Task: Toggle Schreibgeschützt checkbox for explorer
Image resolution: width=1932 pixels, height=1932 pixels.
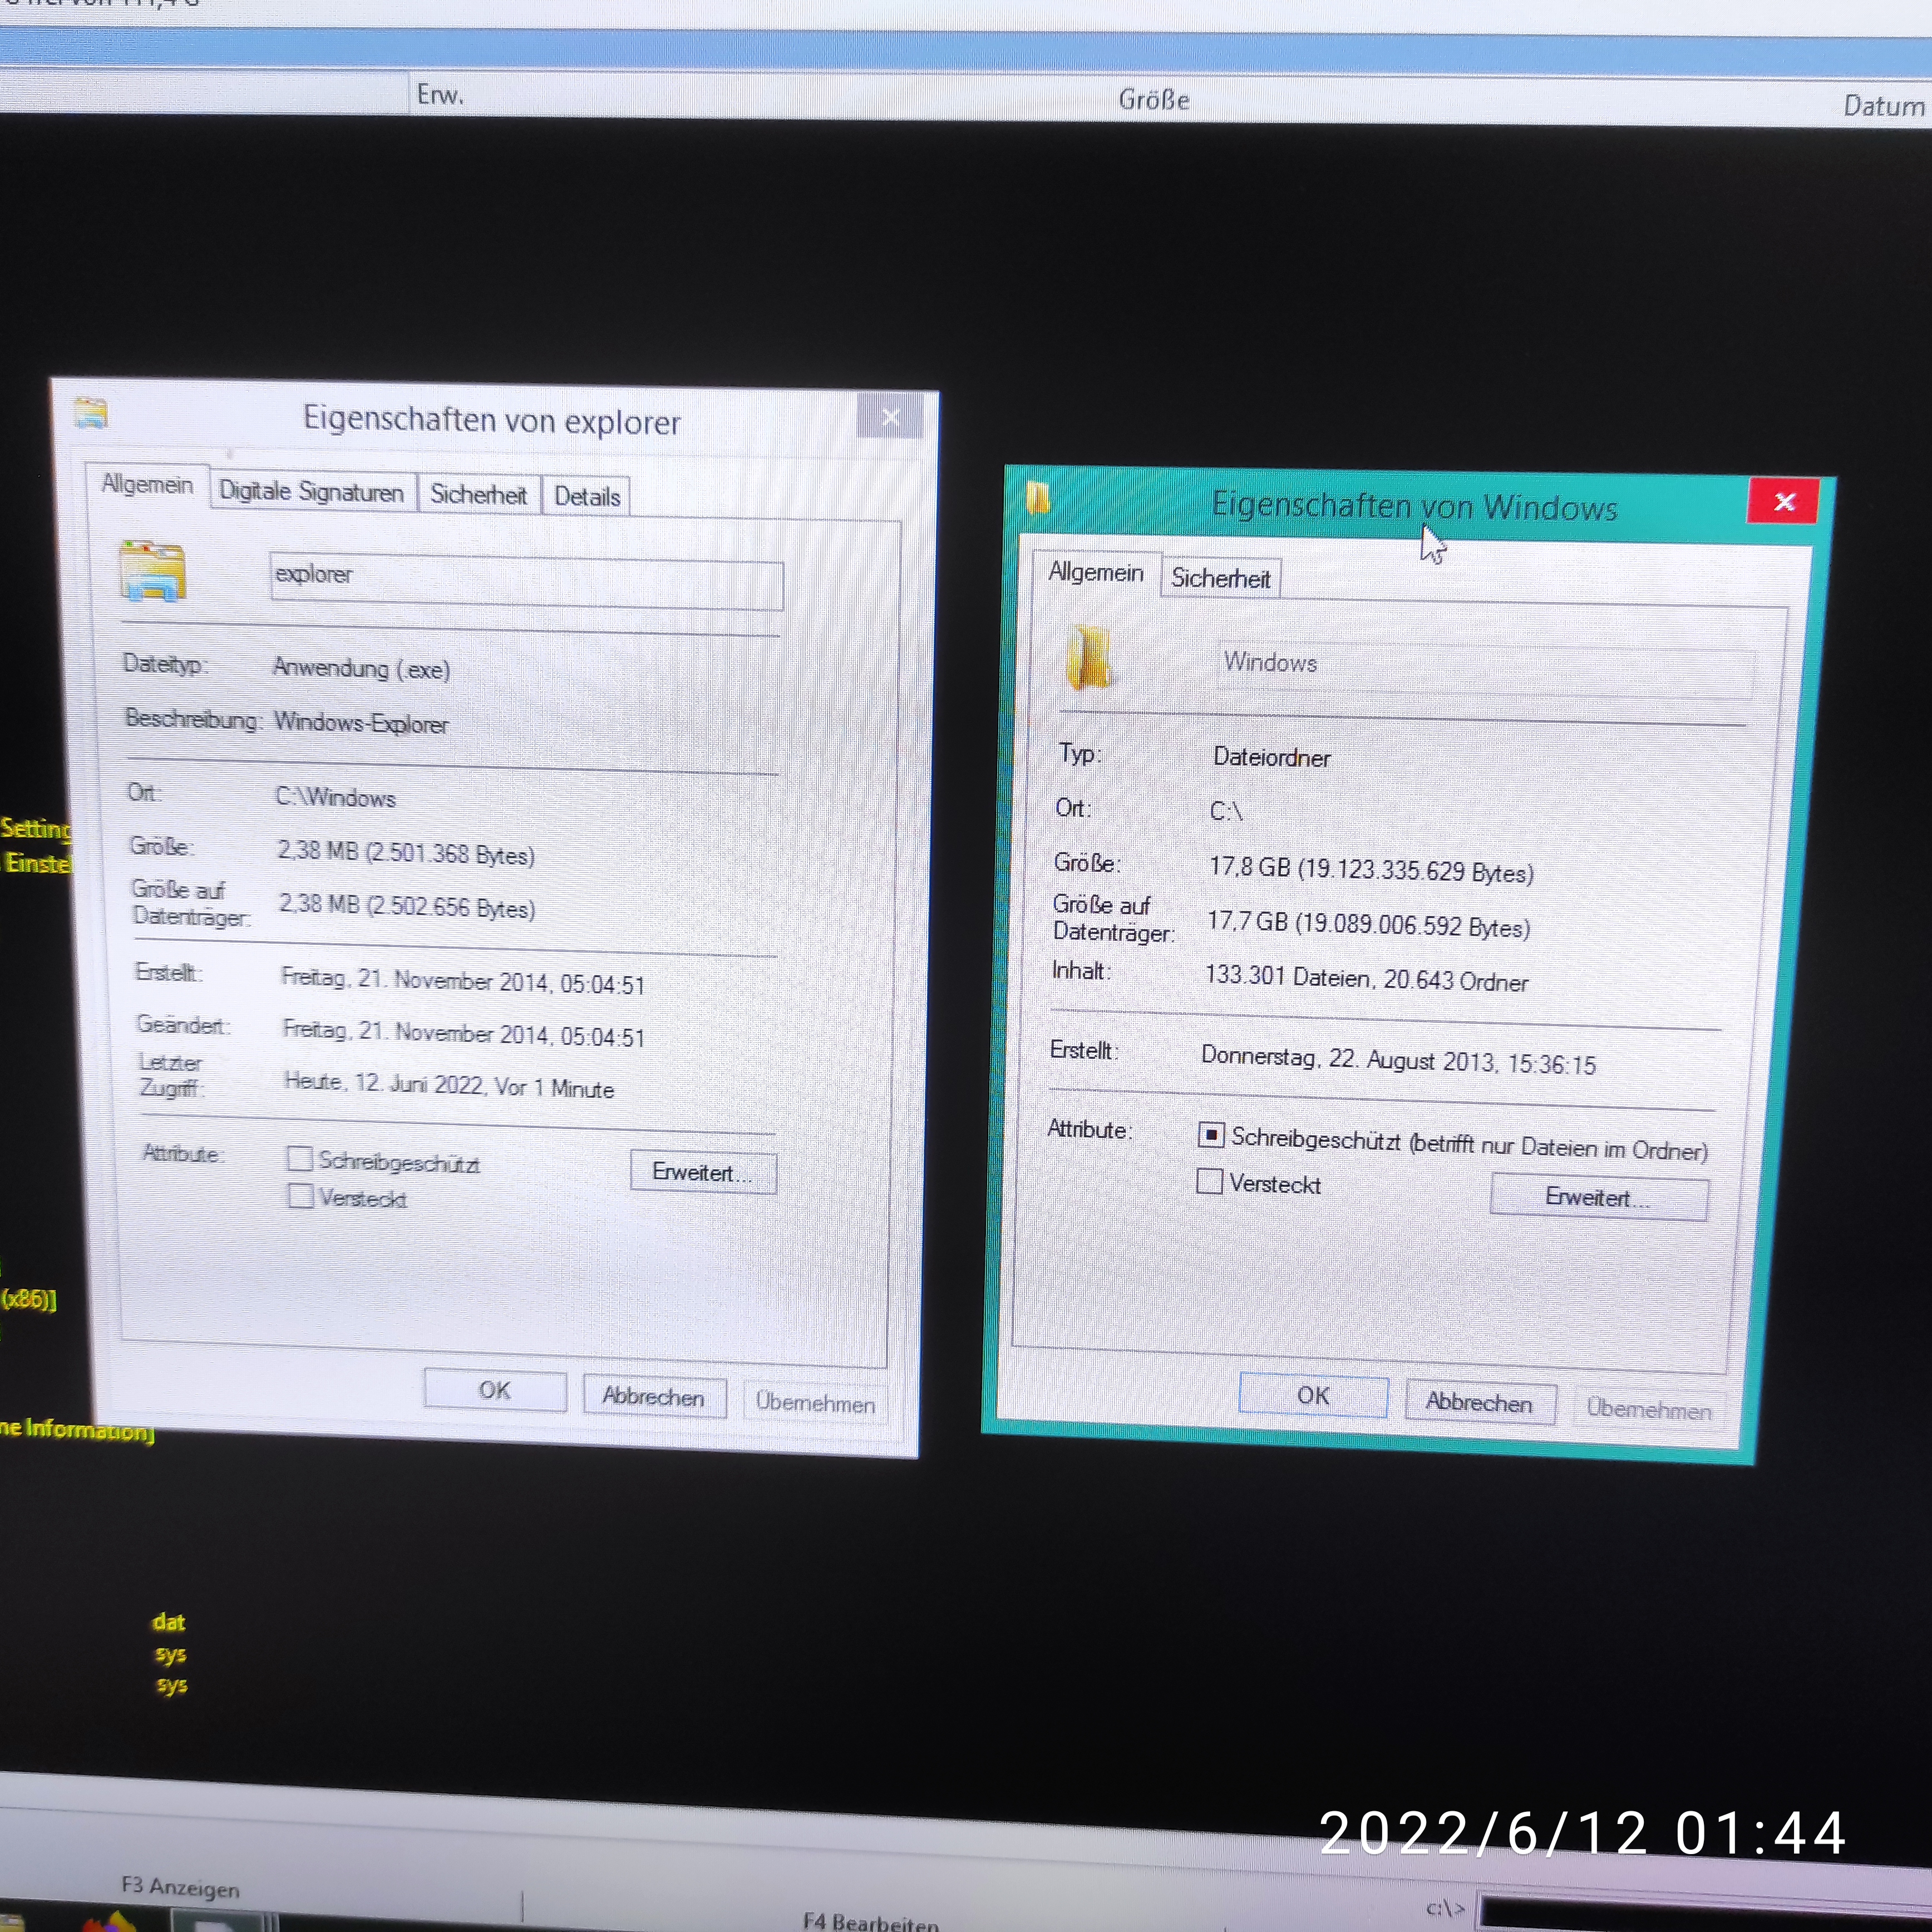Action: click(x=299, y=1158)
